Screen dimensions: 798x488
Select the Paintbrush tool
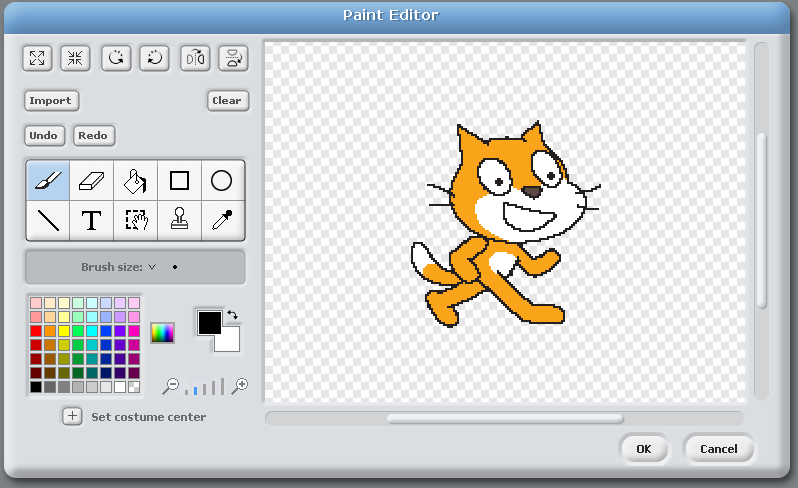click(x=47, y=181)
